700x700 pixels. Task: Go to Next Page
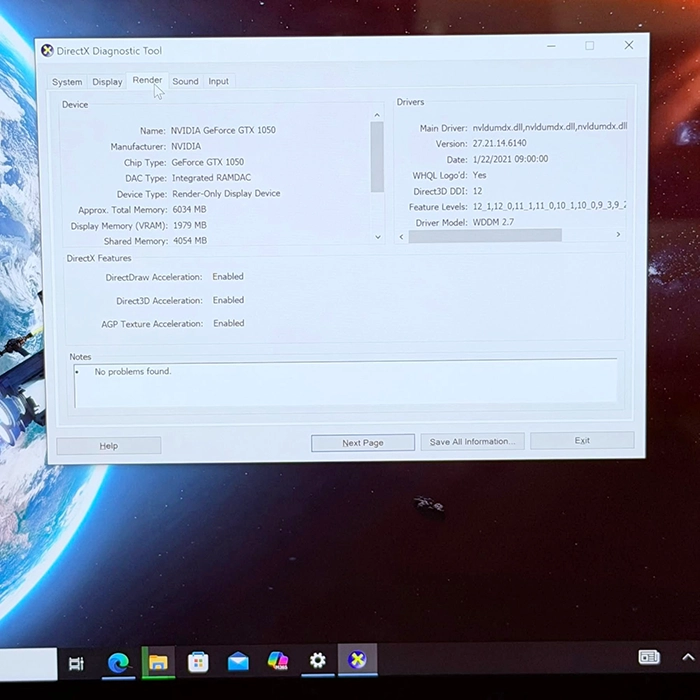(x=362, y=443)
